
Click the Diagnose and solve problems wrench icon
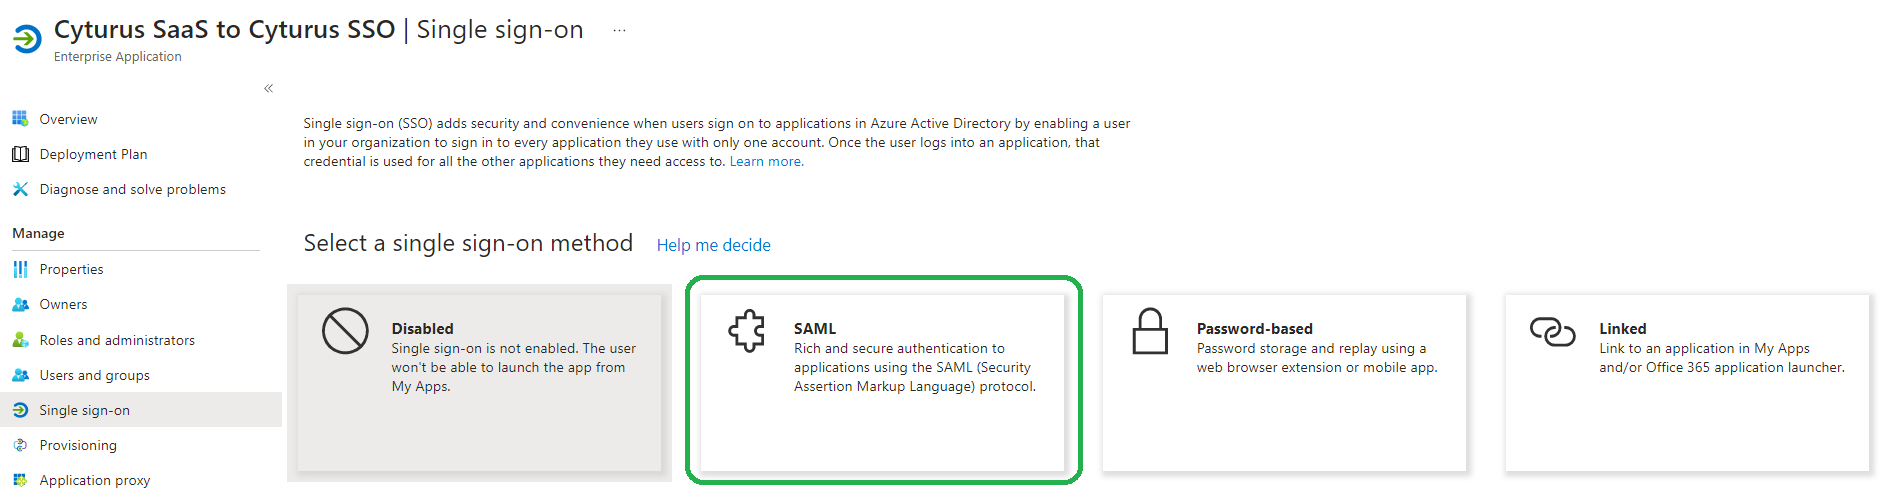[20, 189]
